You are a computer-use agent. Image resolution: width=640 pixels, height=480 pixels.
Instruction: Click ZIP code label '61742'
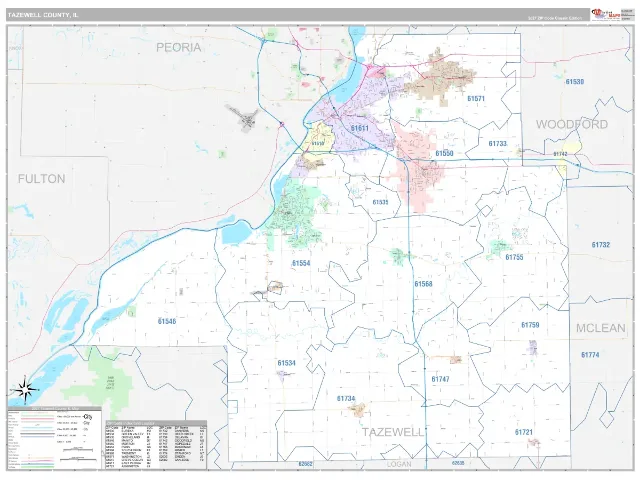coord(560,154)
